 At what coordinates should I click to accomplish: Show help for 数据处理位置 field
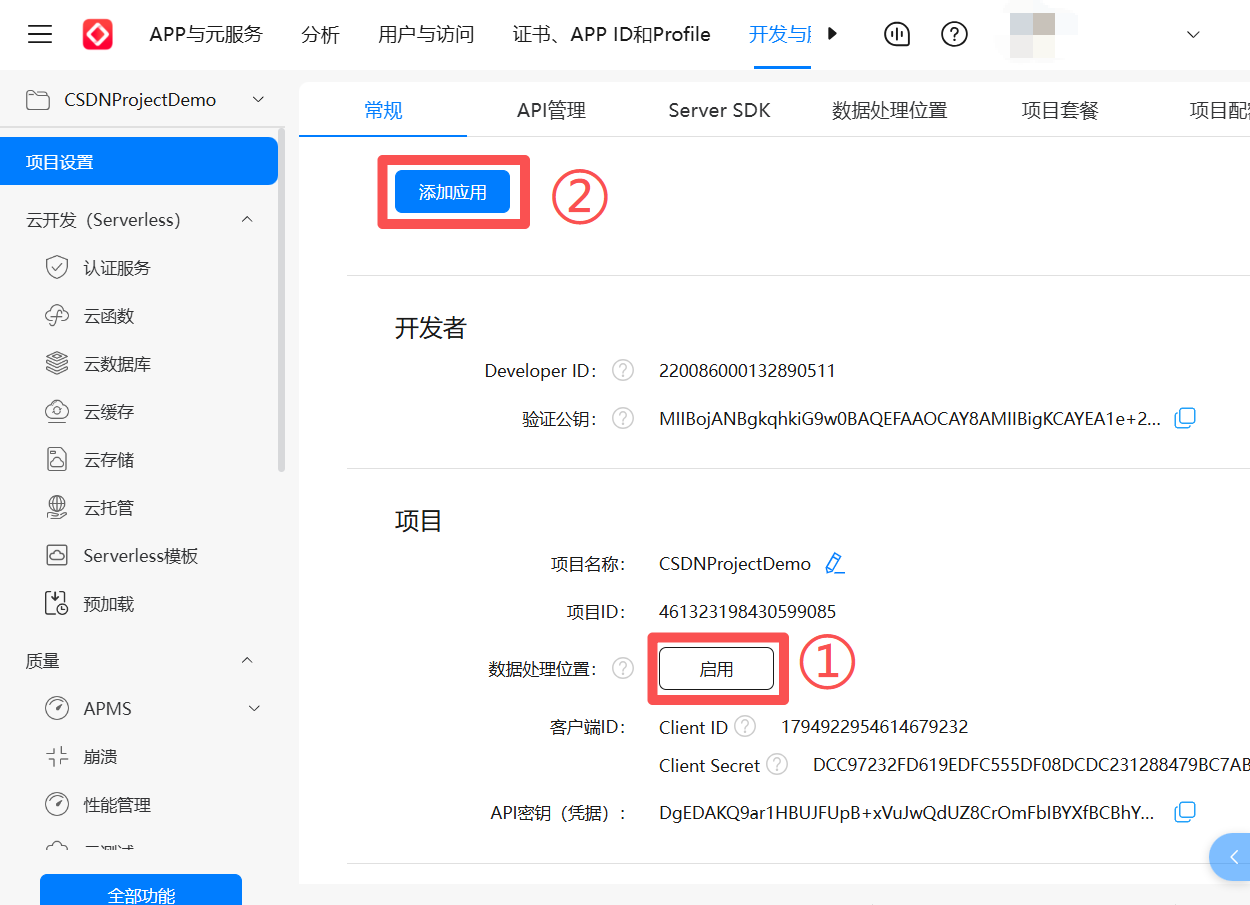click(623, 668)
